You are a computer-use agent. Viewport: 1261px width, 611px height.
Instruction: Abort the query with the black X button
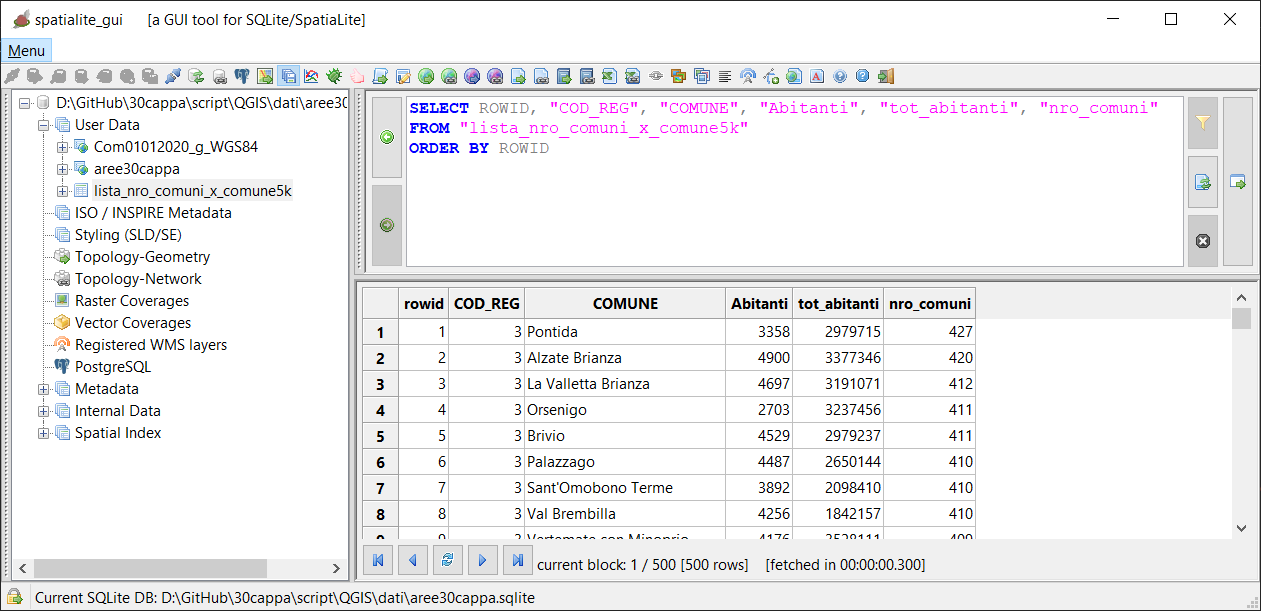click(x=1203, y=241)
